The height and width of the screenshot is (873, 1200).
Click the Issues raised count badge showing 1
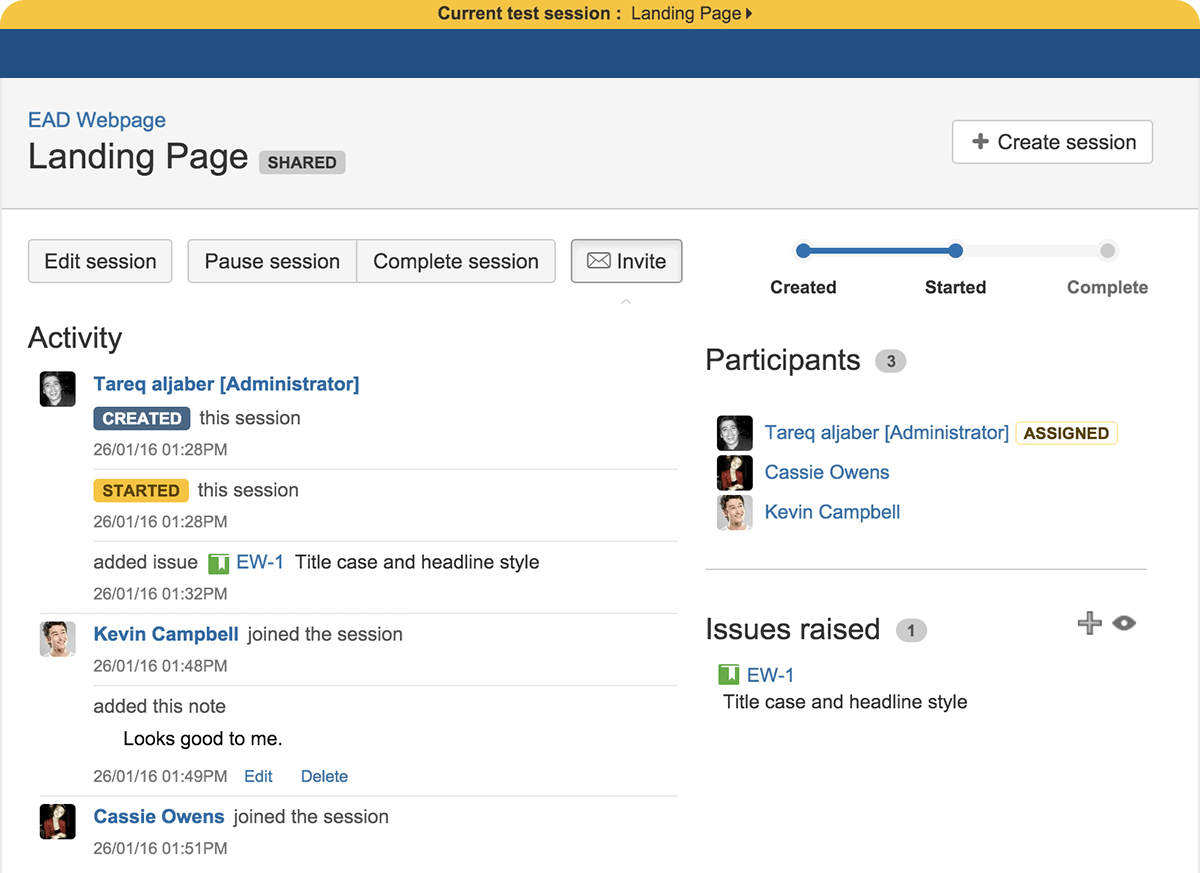point(911,630)
